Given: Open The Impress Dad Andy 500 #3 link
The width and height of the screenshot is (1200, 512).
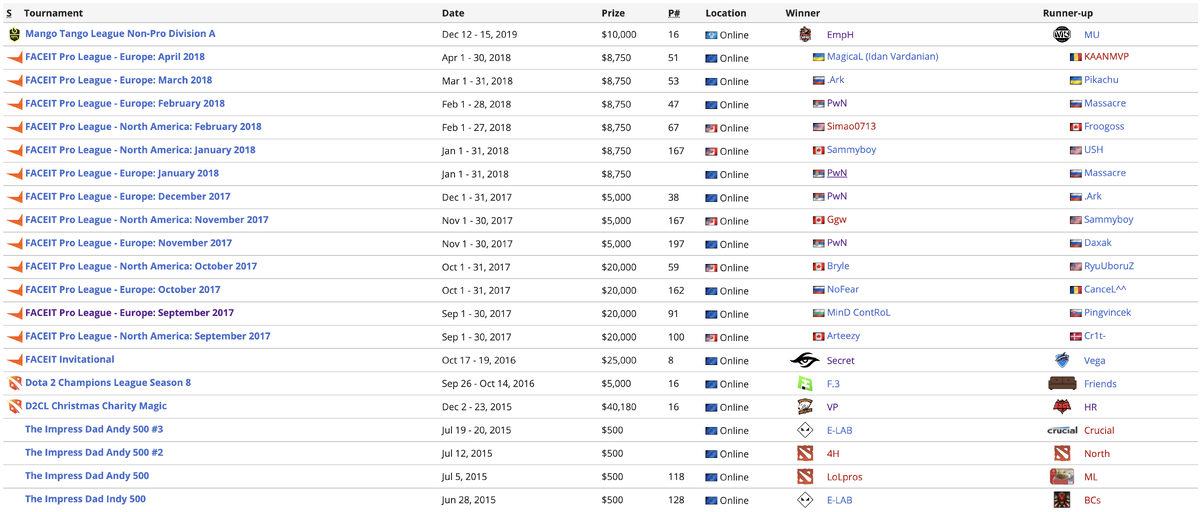Looking at the screenshot, I should click(x=94, y=430).
